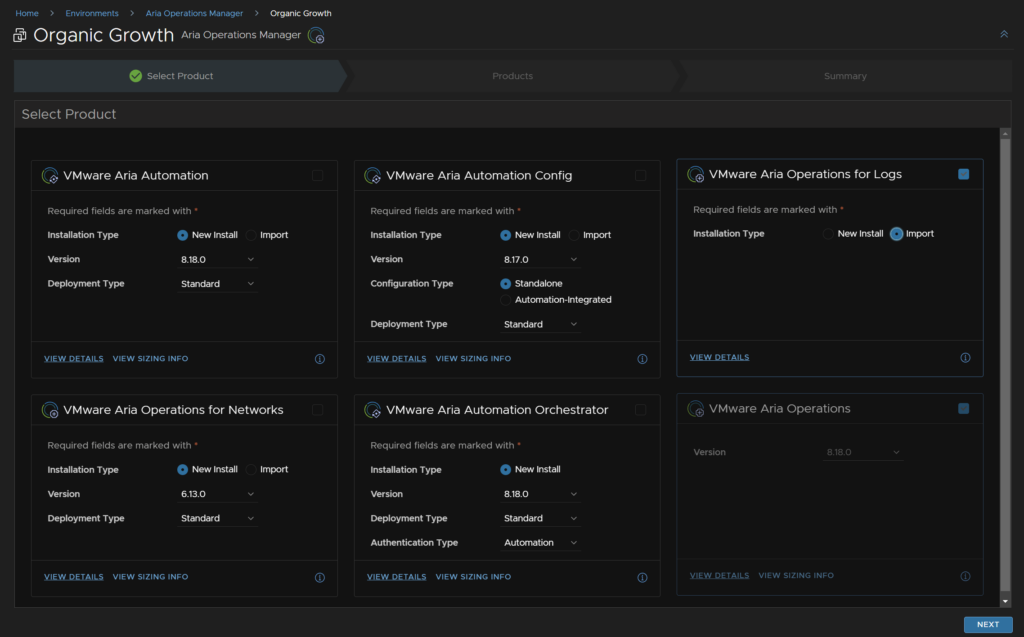Open View Details for Aria Automation
This screenshot has height=637, width=1024.
73,359
